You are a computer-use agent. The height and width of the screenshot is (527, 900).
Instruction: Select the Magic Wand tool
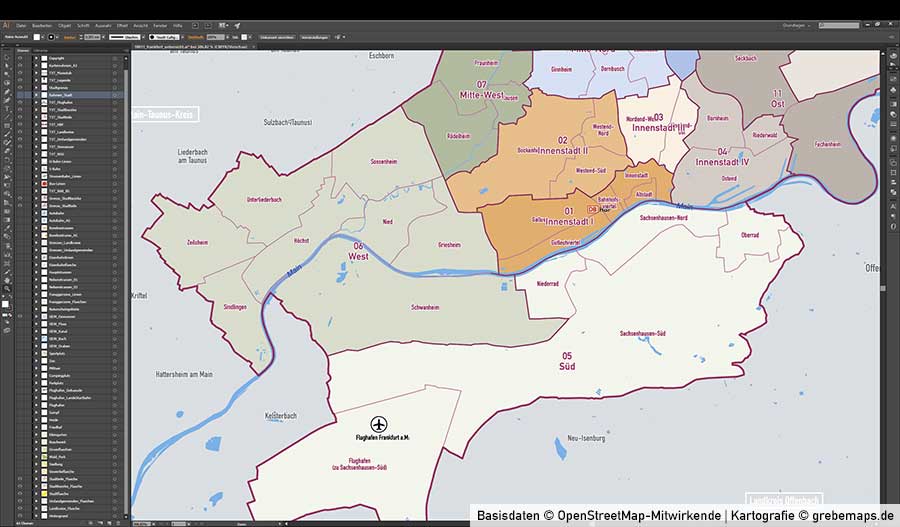[x=7, y=73]
